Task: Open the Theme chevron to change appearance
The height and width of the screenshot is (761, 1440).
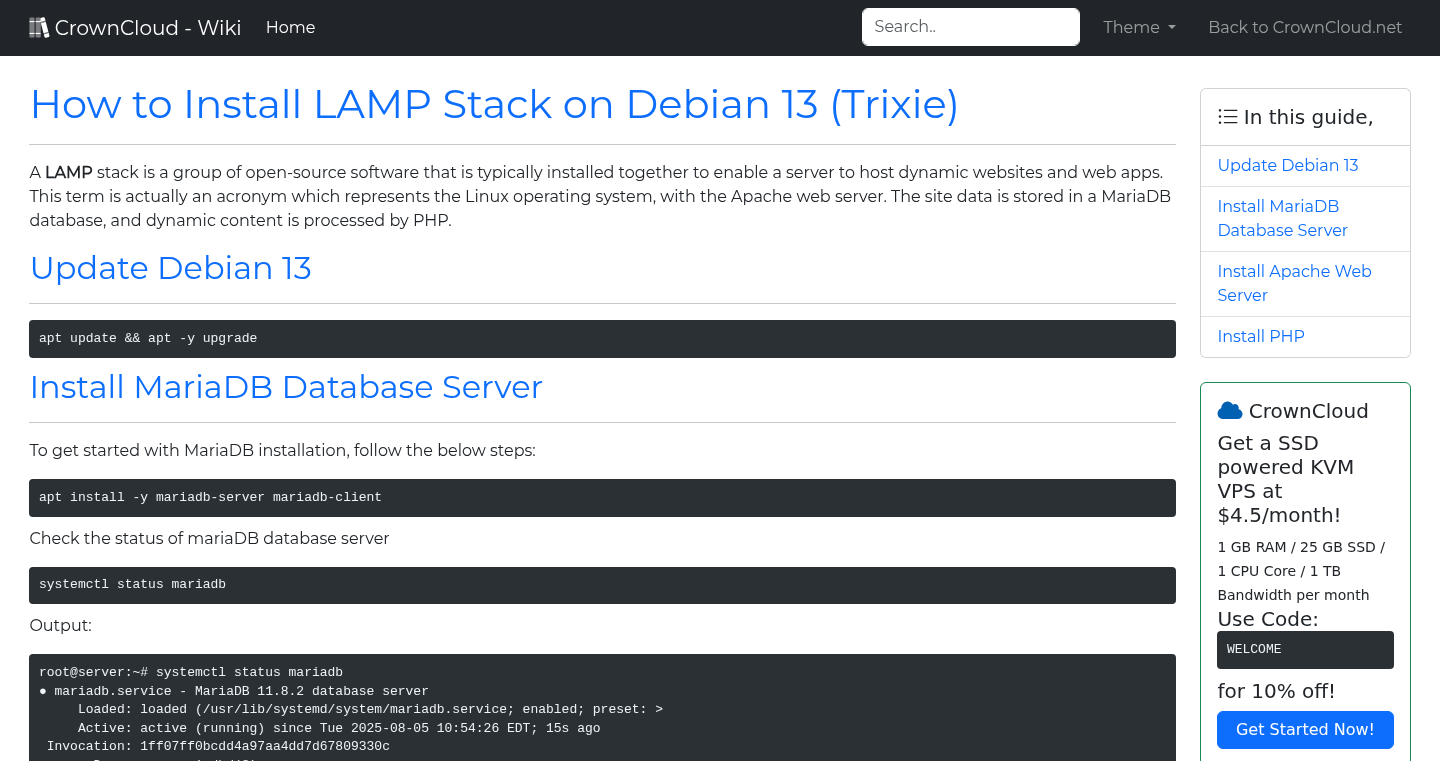Action: (1171, 27)
